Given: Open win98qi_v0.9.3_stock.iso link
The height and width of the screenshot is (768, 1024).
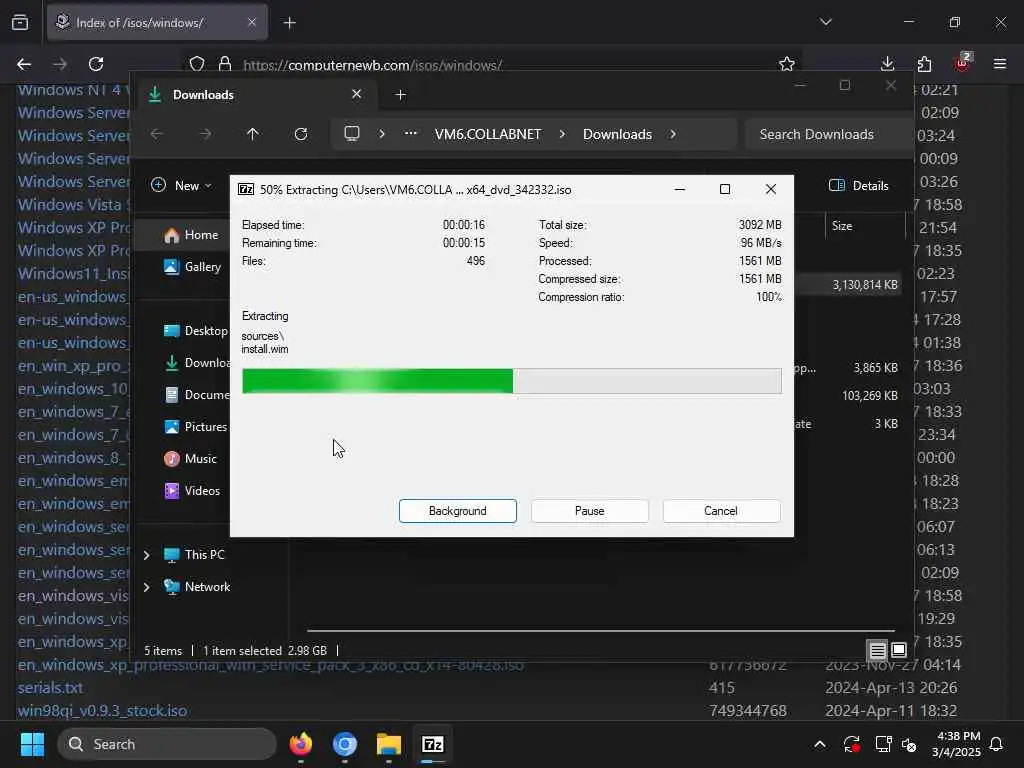Looking at the screenshot, I should click(x=103, y=711).
